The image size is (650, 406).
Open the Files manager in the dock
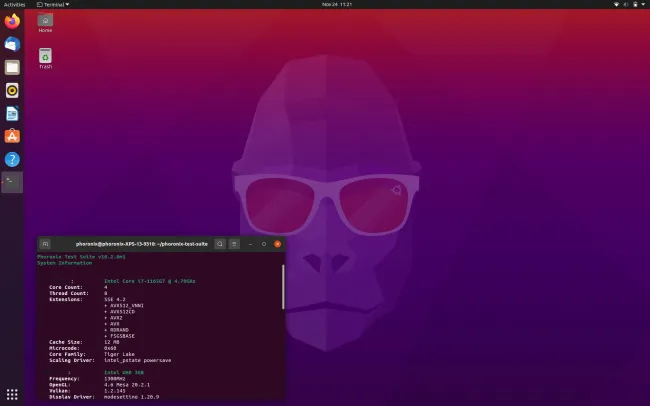coord(12,67)
